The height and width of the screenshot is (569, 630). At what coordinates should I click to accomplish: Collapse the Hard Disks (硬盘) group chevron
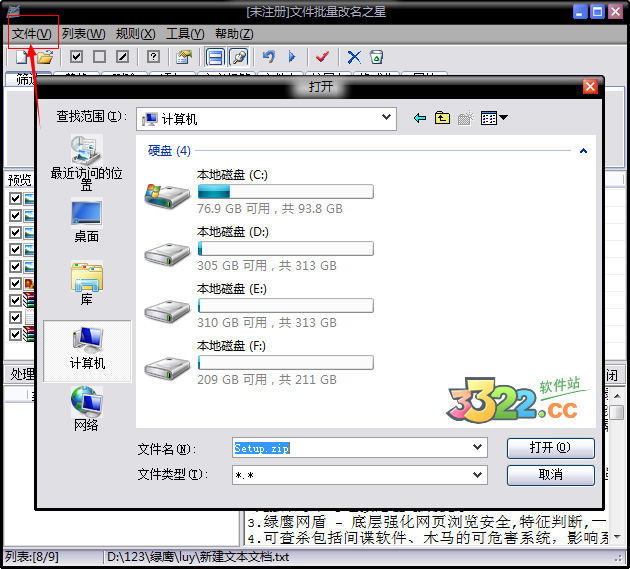click(583, 151)
